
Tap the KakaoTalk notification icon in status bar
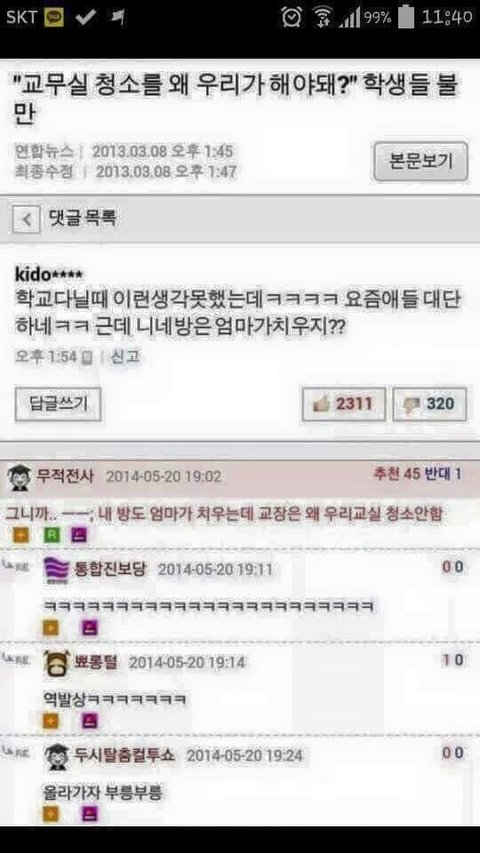pyautogui.click(x=53, y=17)
